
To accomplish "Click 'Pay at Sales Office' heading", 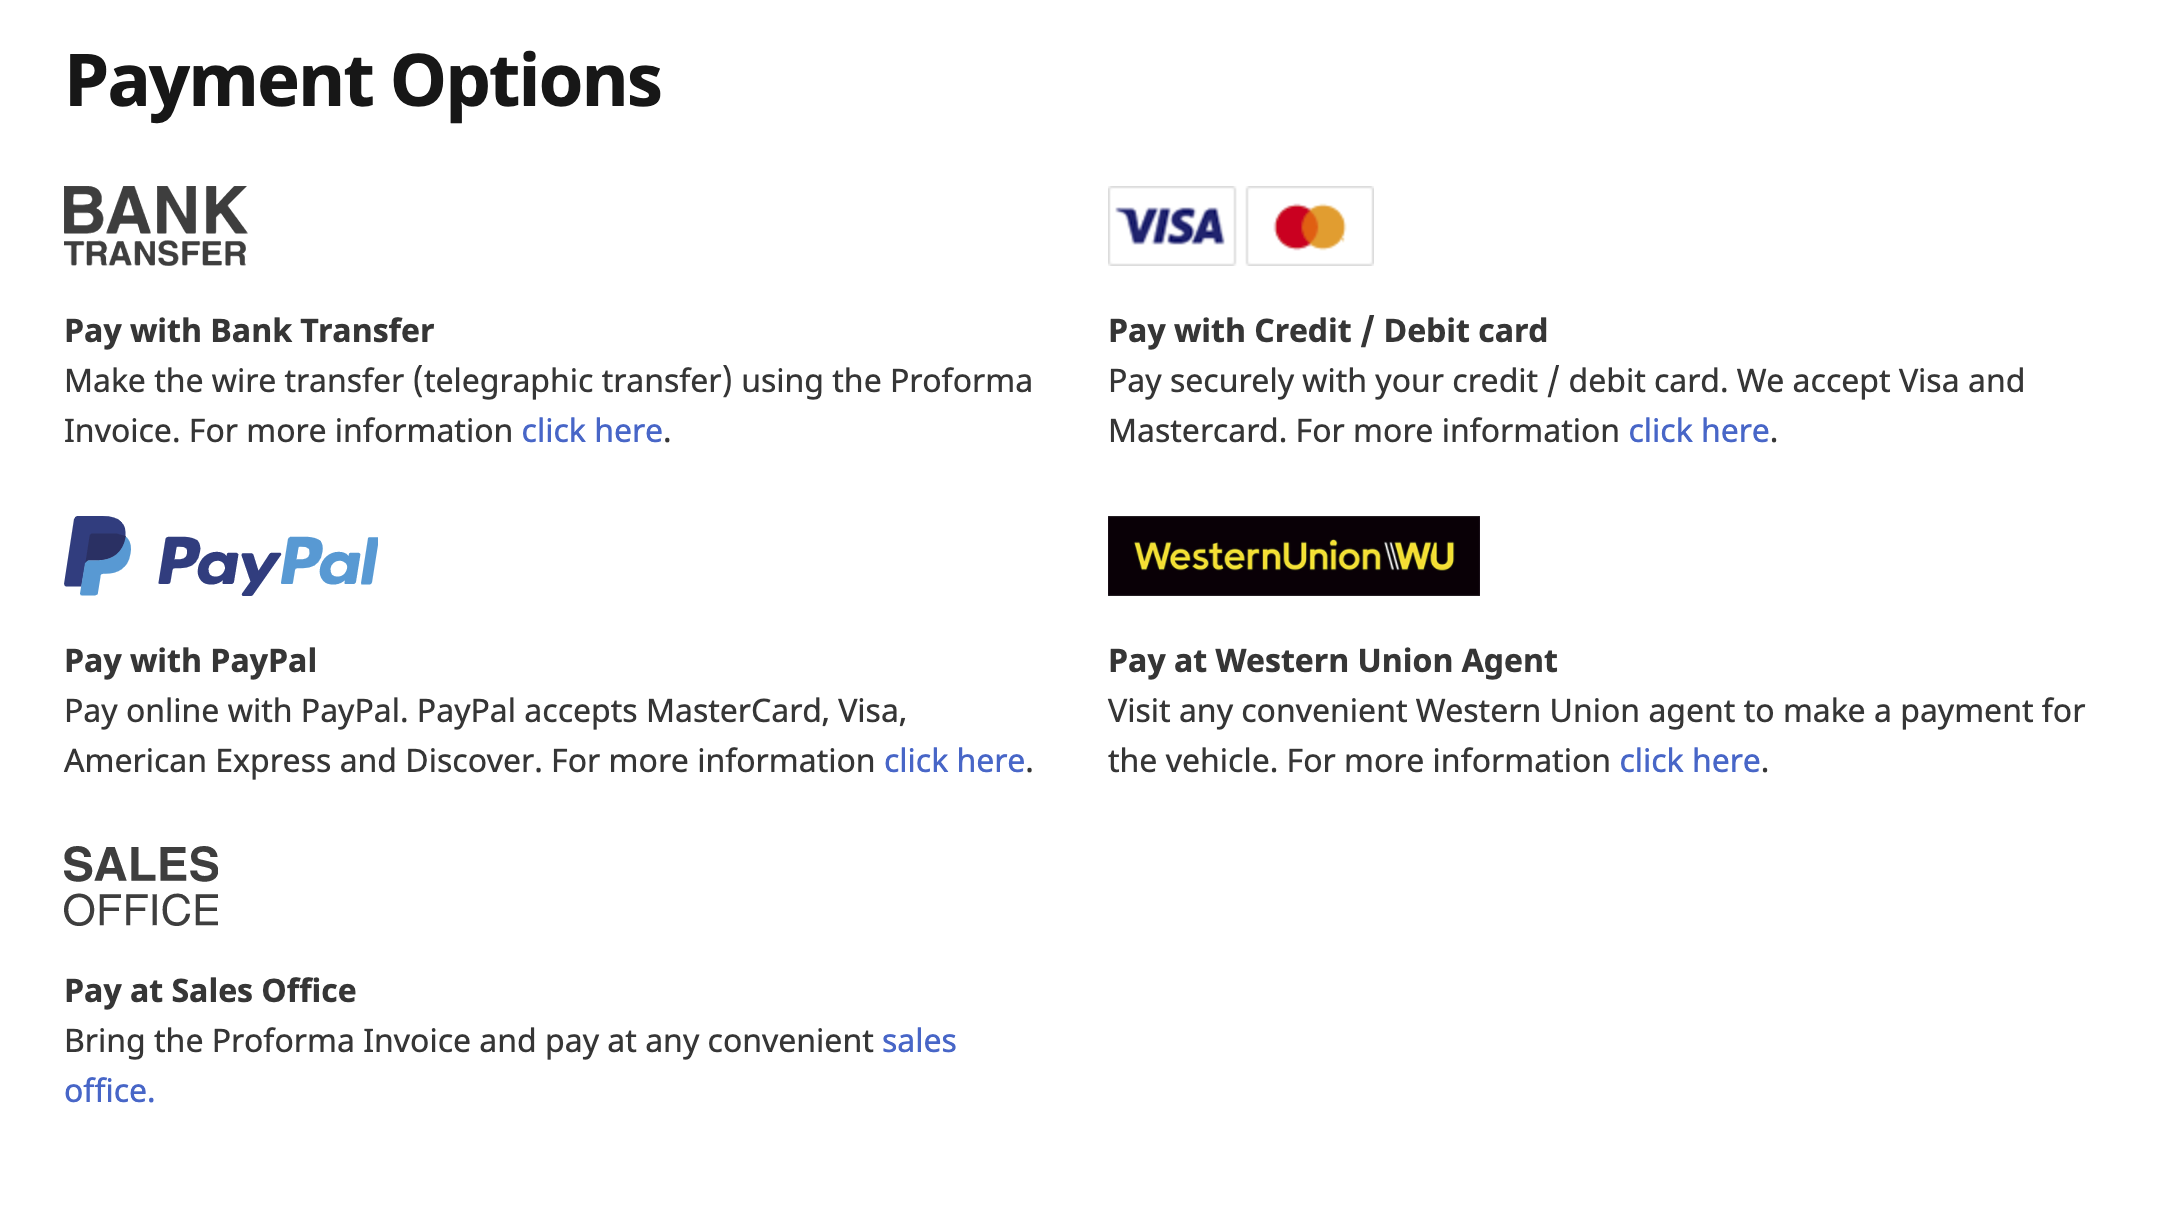I will pyautogui.click(x=210, y=991).
